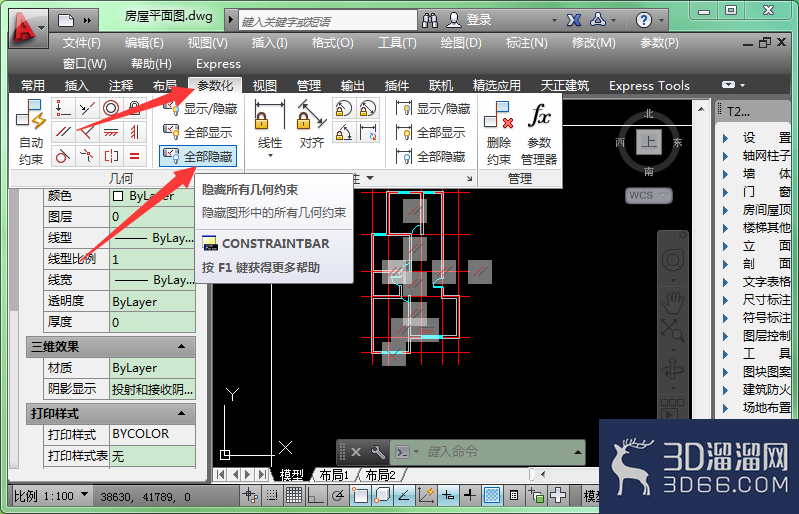Click dimensional 全部隐藏 button
Screen dimensions: 799x514
(x=431, y=156)
